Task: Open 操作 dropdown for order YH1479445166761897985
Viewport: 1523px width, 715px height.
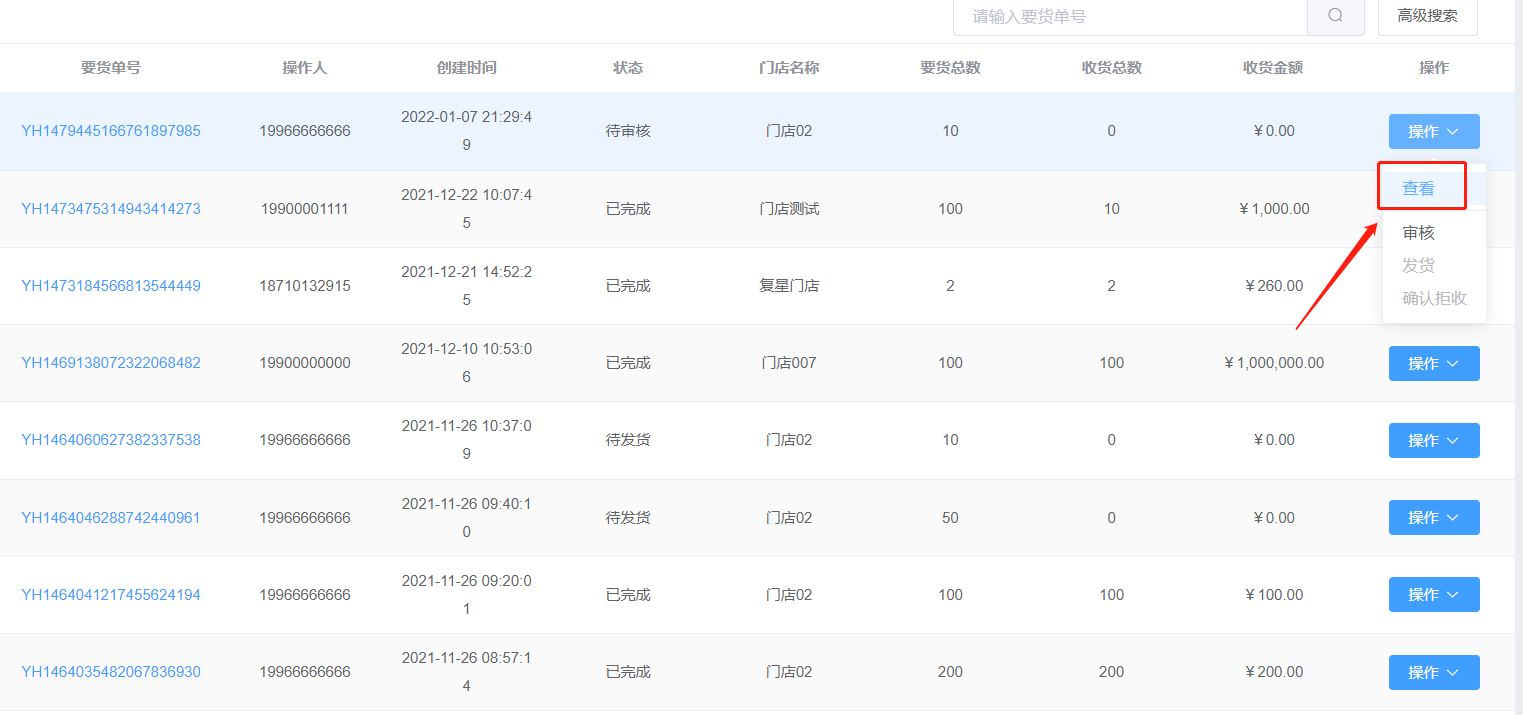Action: (x=1434, y=132)
